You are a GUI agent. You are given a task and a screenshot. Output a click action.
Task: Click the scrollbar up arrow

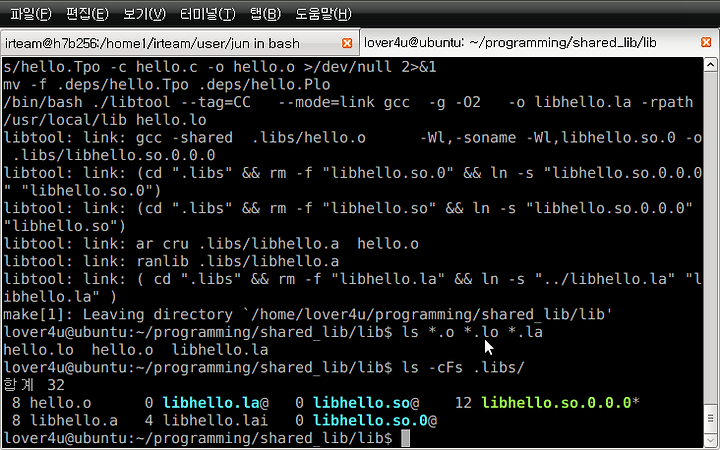point(710,65)
